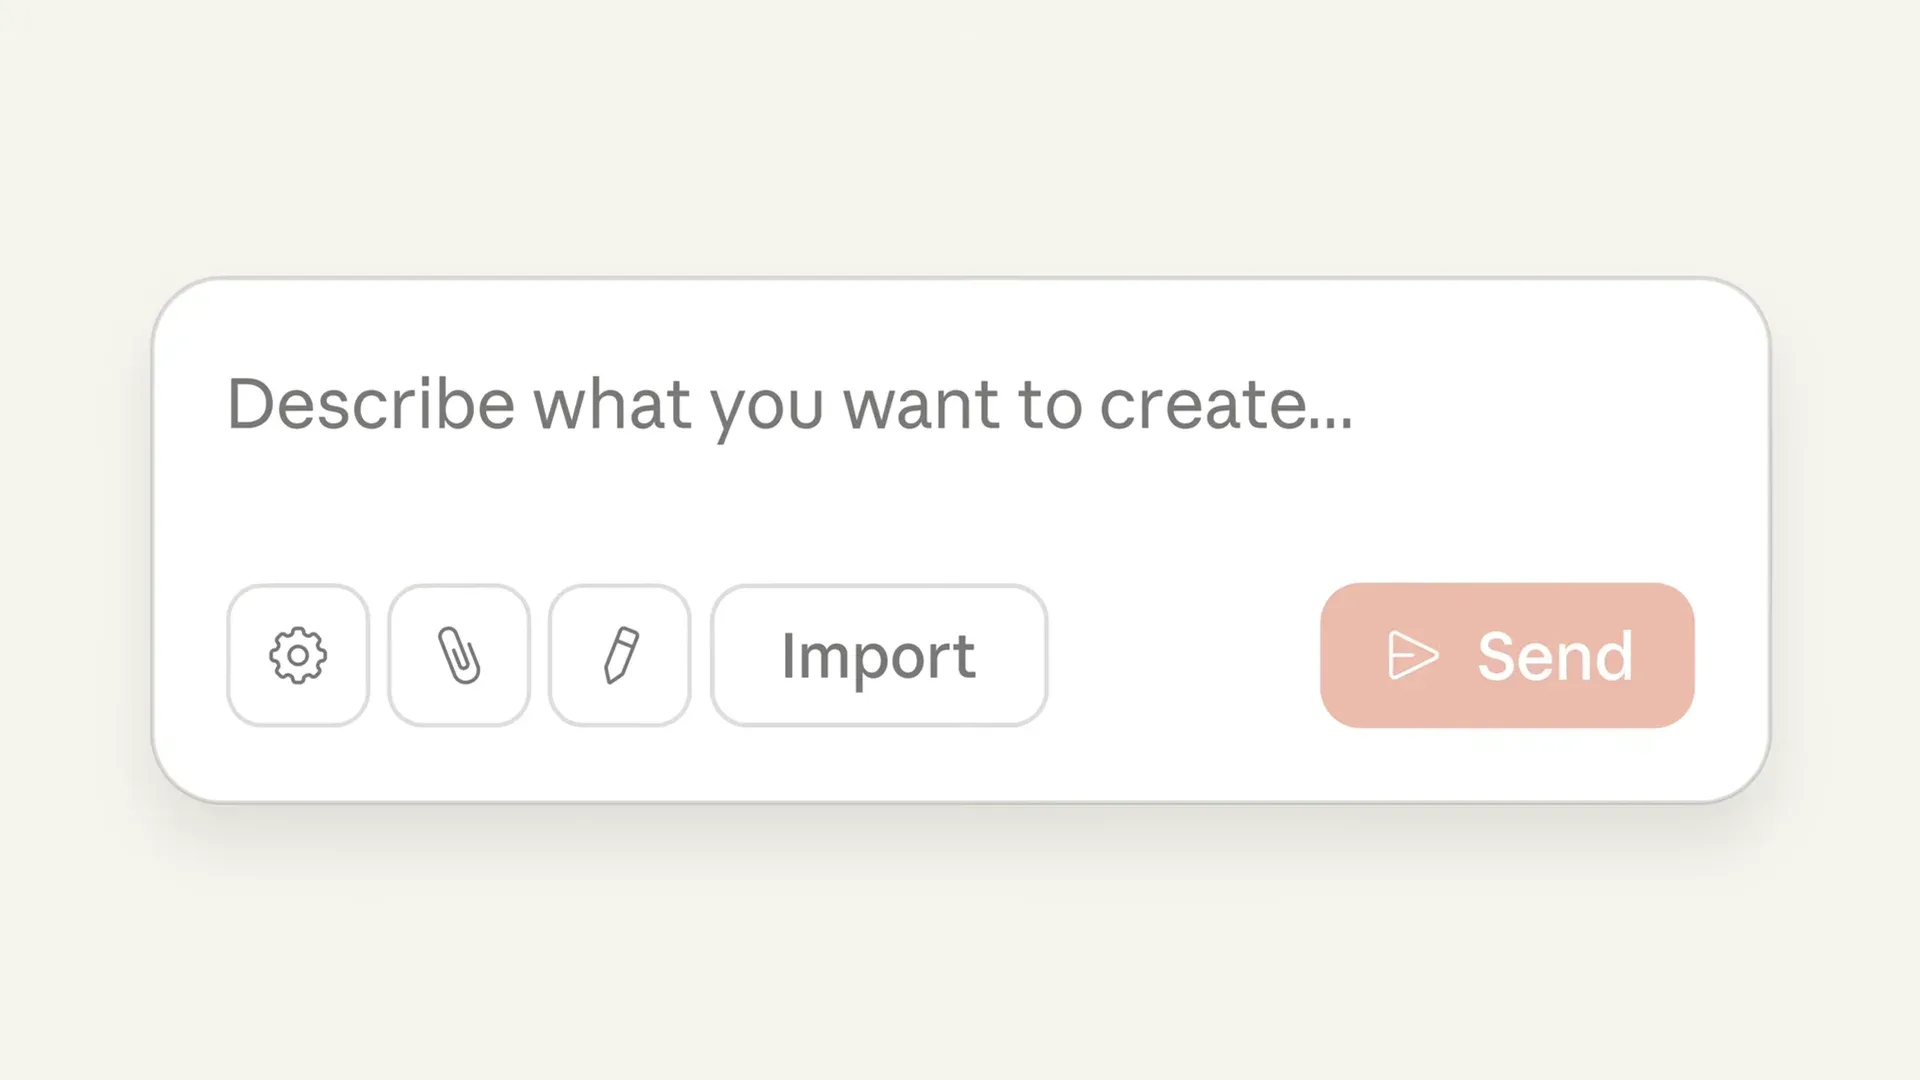Screen dimensions: 1920x1080
Task: Click the pencil icon left of Import
Action: [x=618, y=655]
